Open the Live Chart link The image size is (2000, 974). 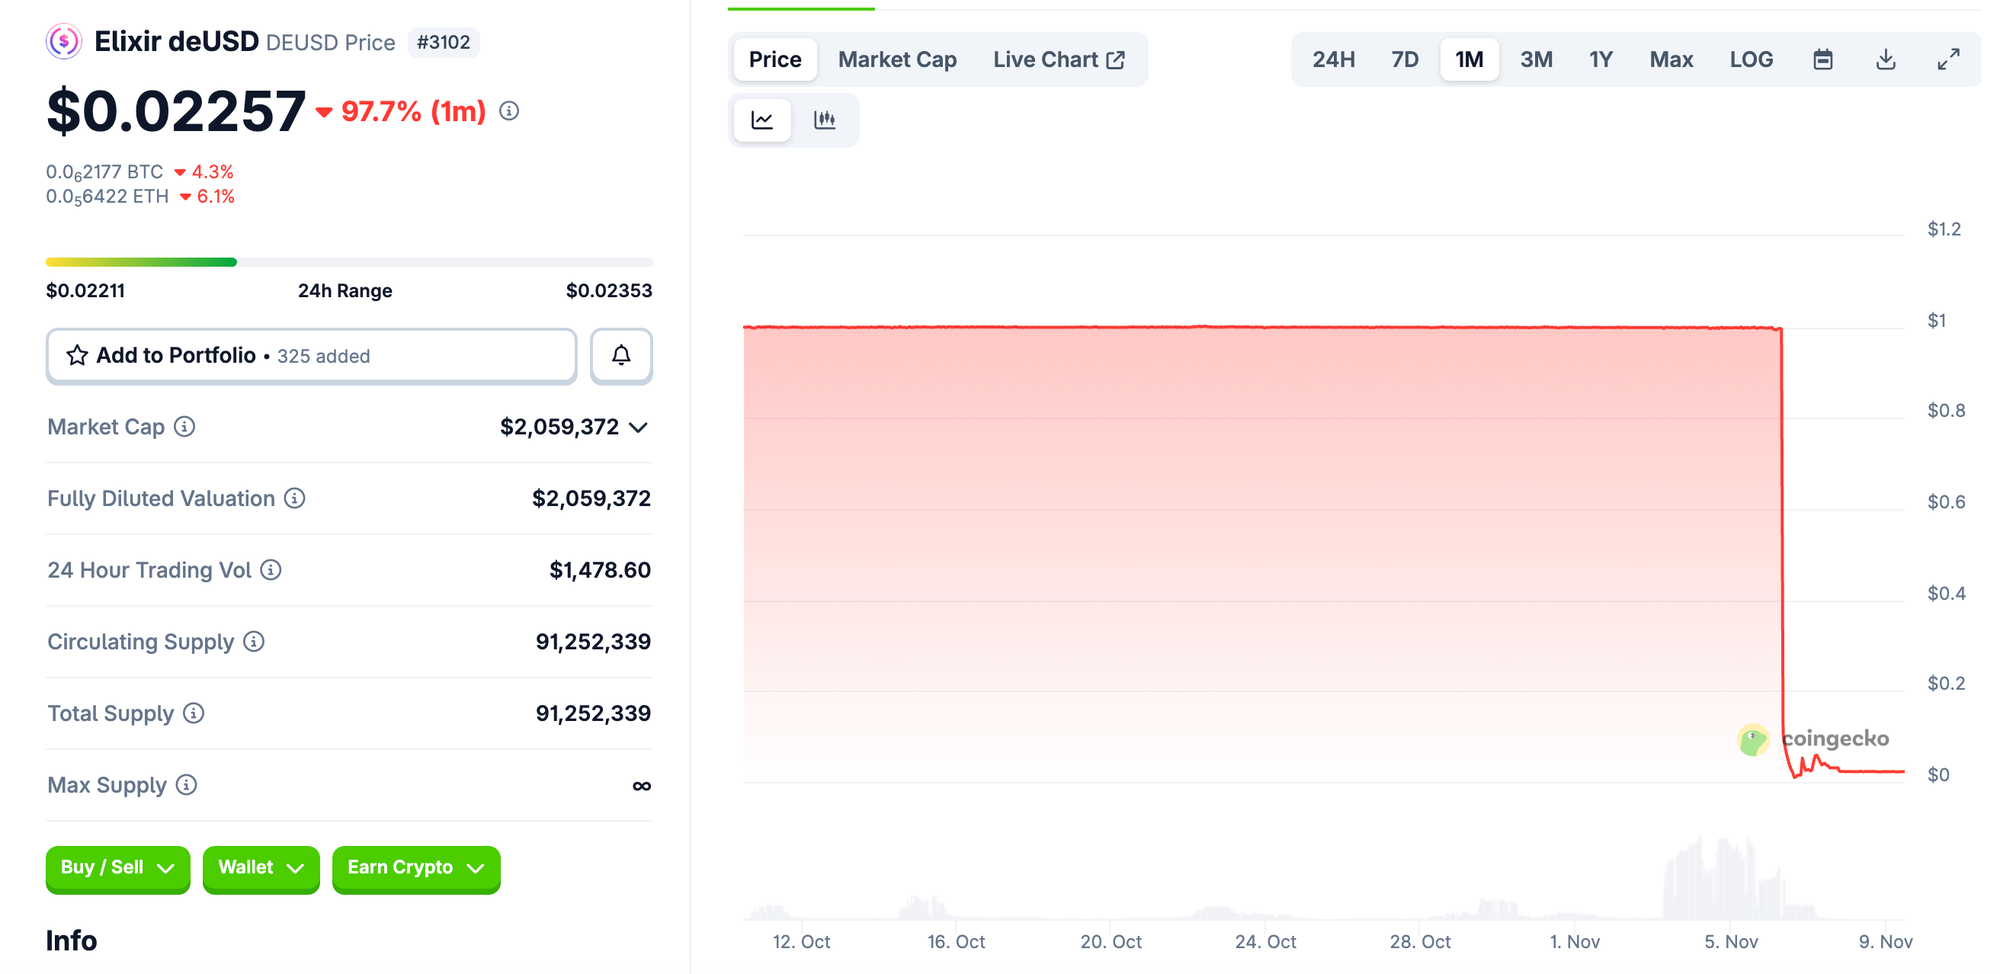tap(1058, 60)
